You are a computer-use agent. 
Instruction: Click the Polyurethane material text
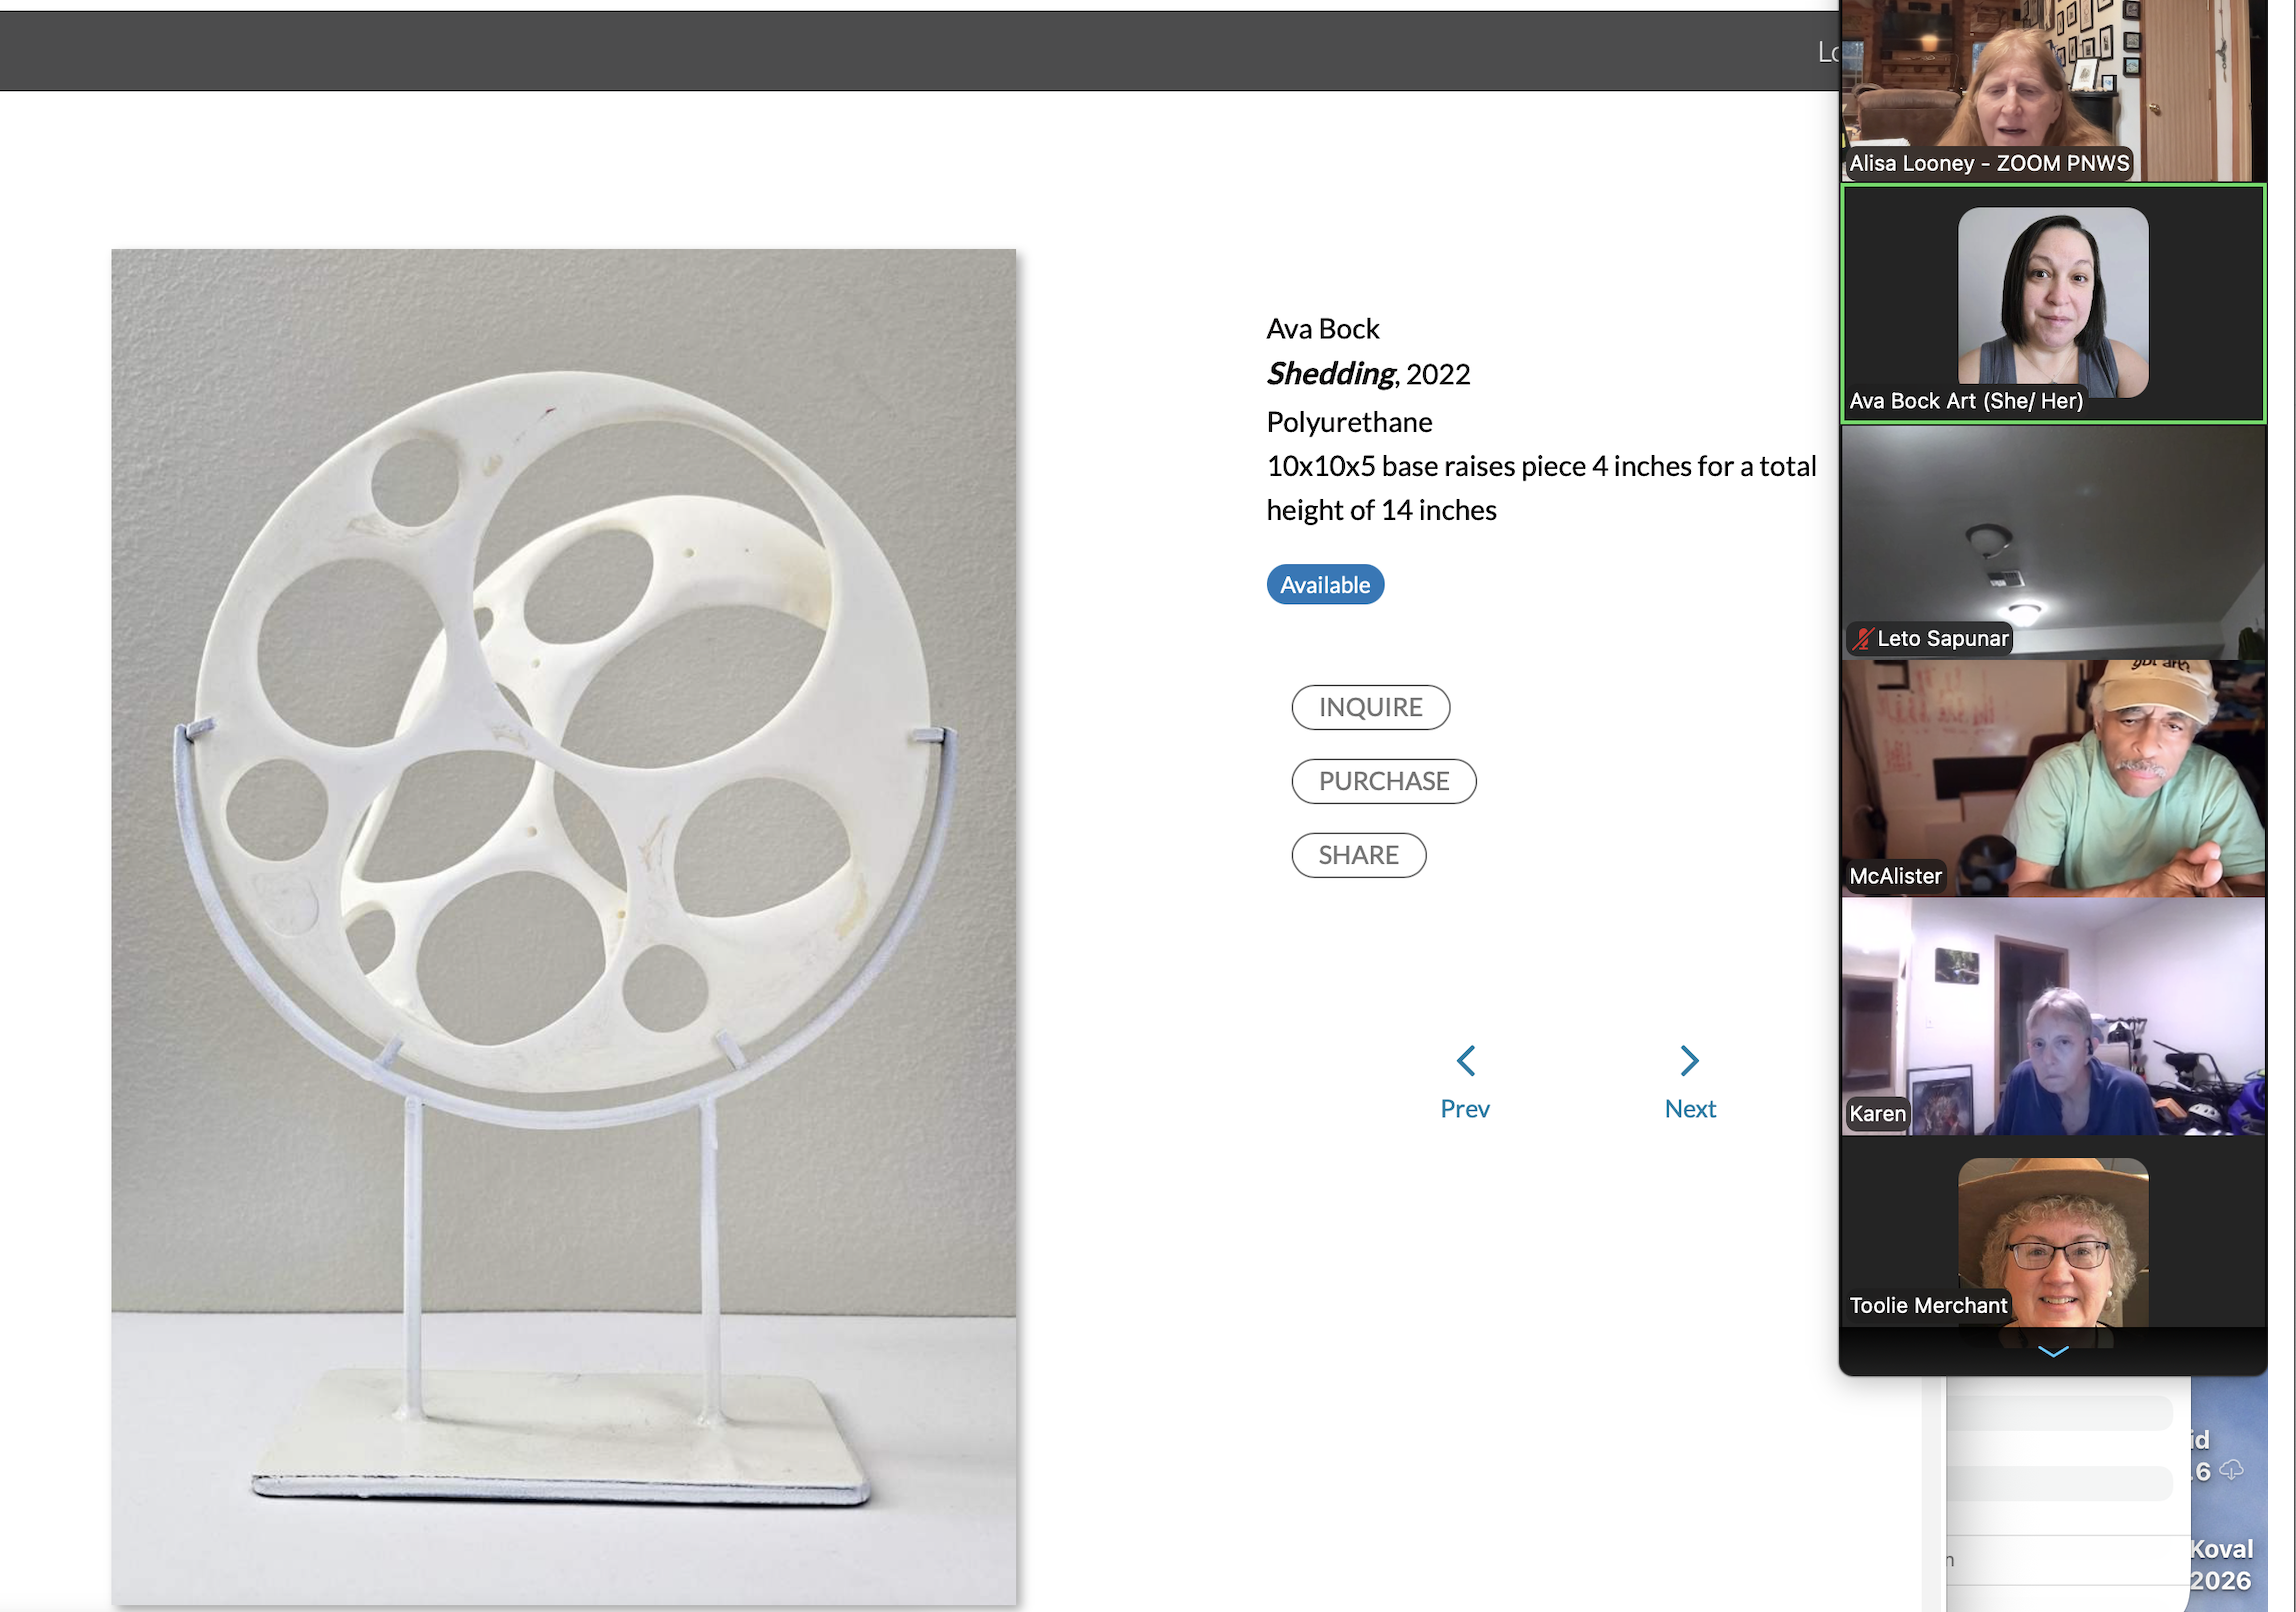point(1349,422)
